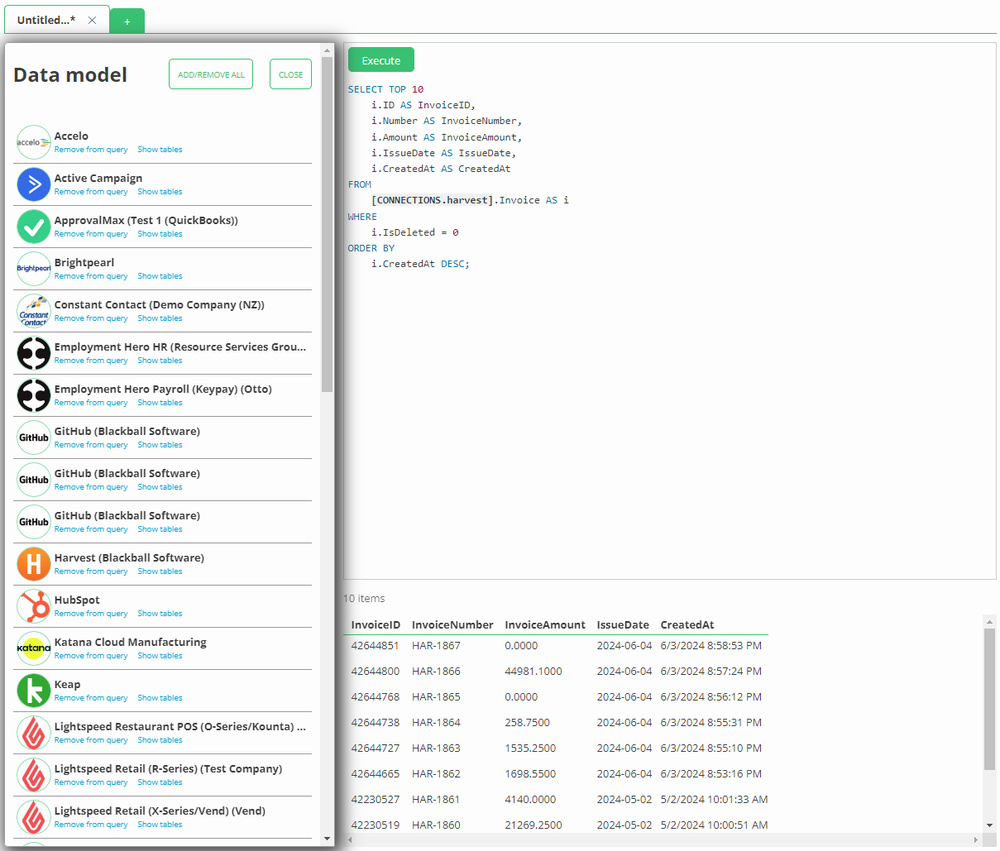Select the HubSpot logo icon

[33, 606]
